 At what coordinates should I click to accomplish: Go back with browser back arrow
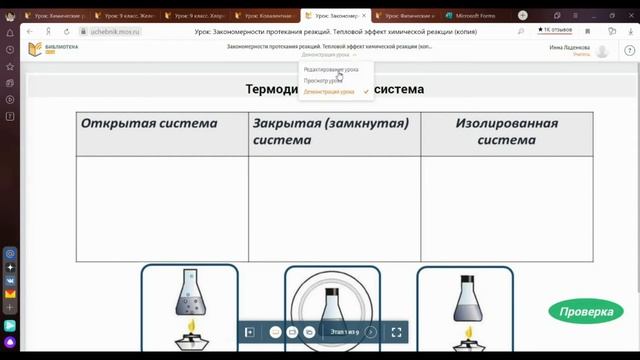click(29, 31)
